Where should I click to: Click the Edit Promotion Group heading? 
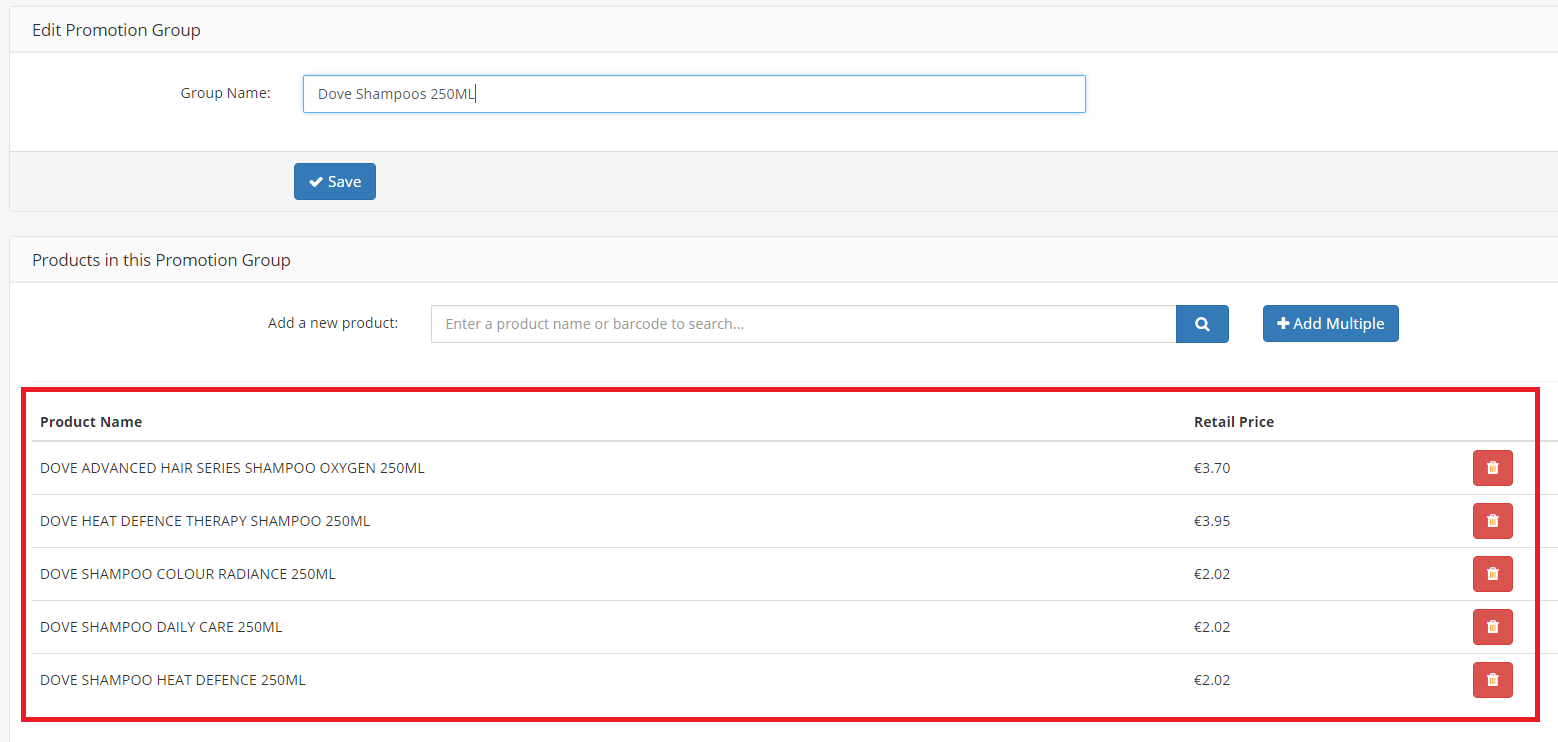tap(116, 30)
